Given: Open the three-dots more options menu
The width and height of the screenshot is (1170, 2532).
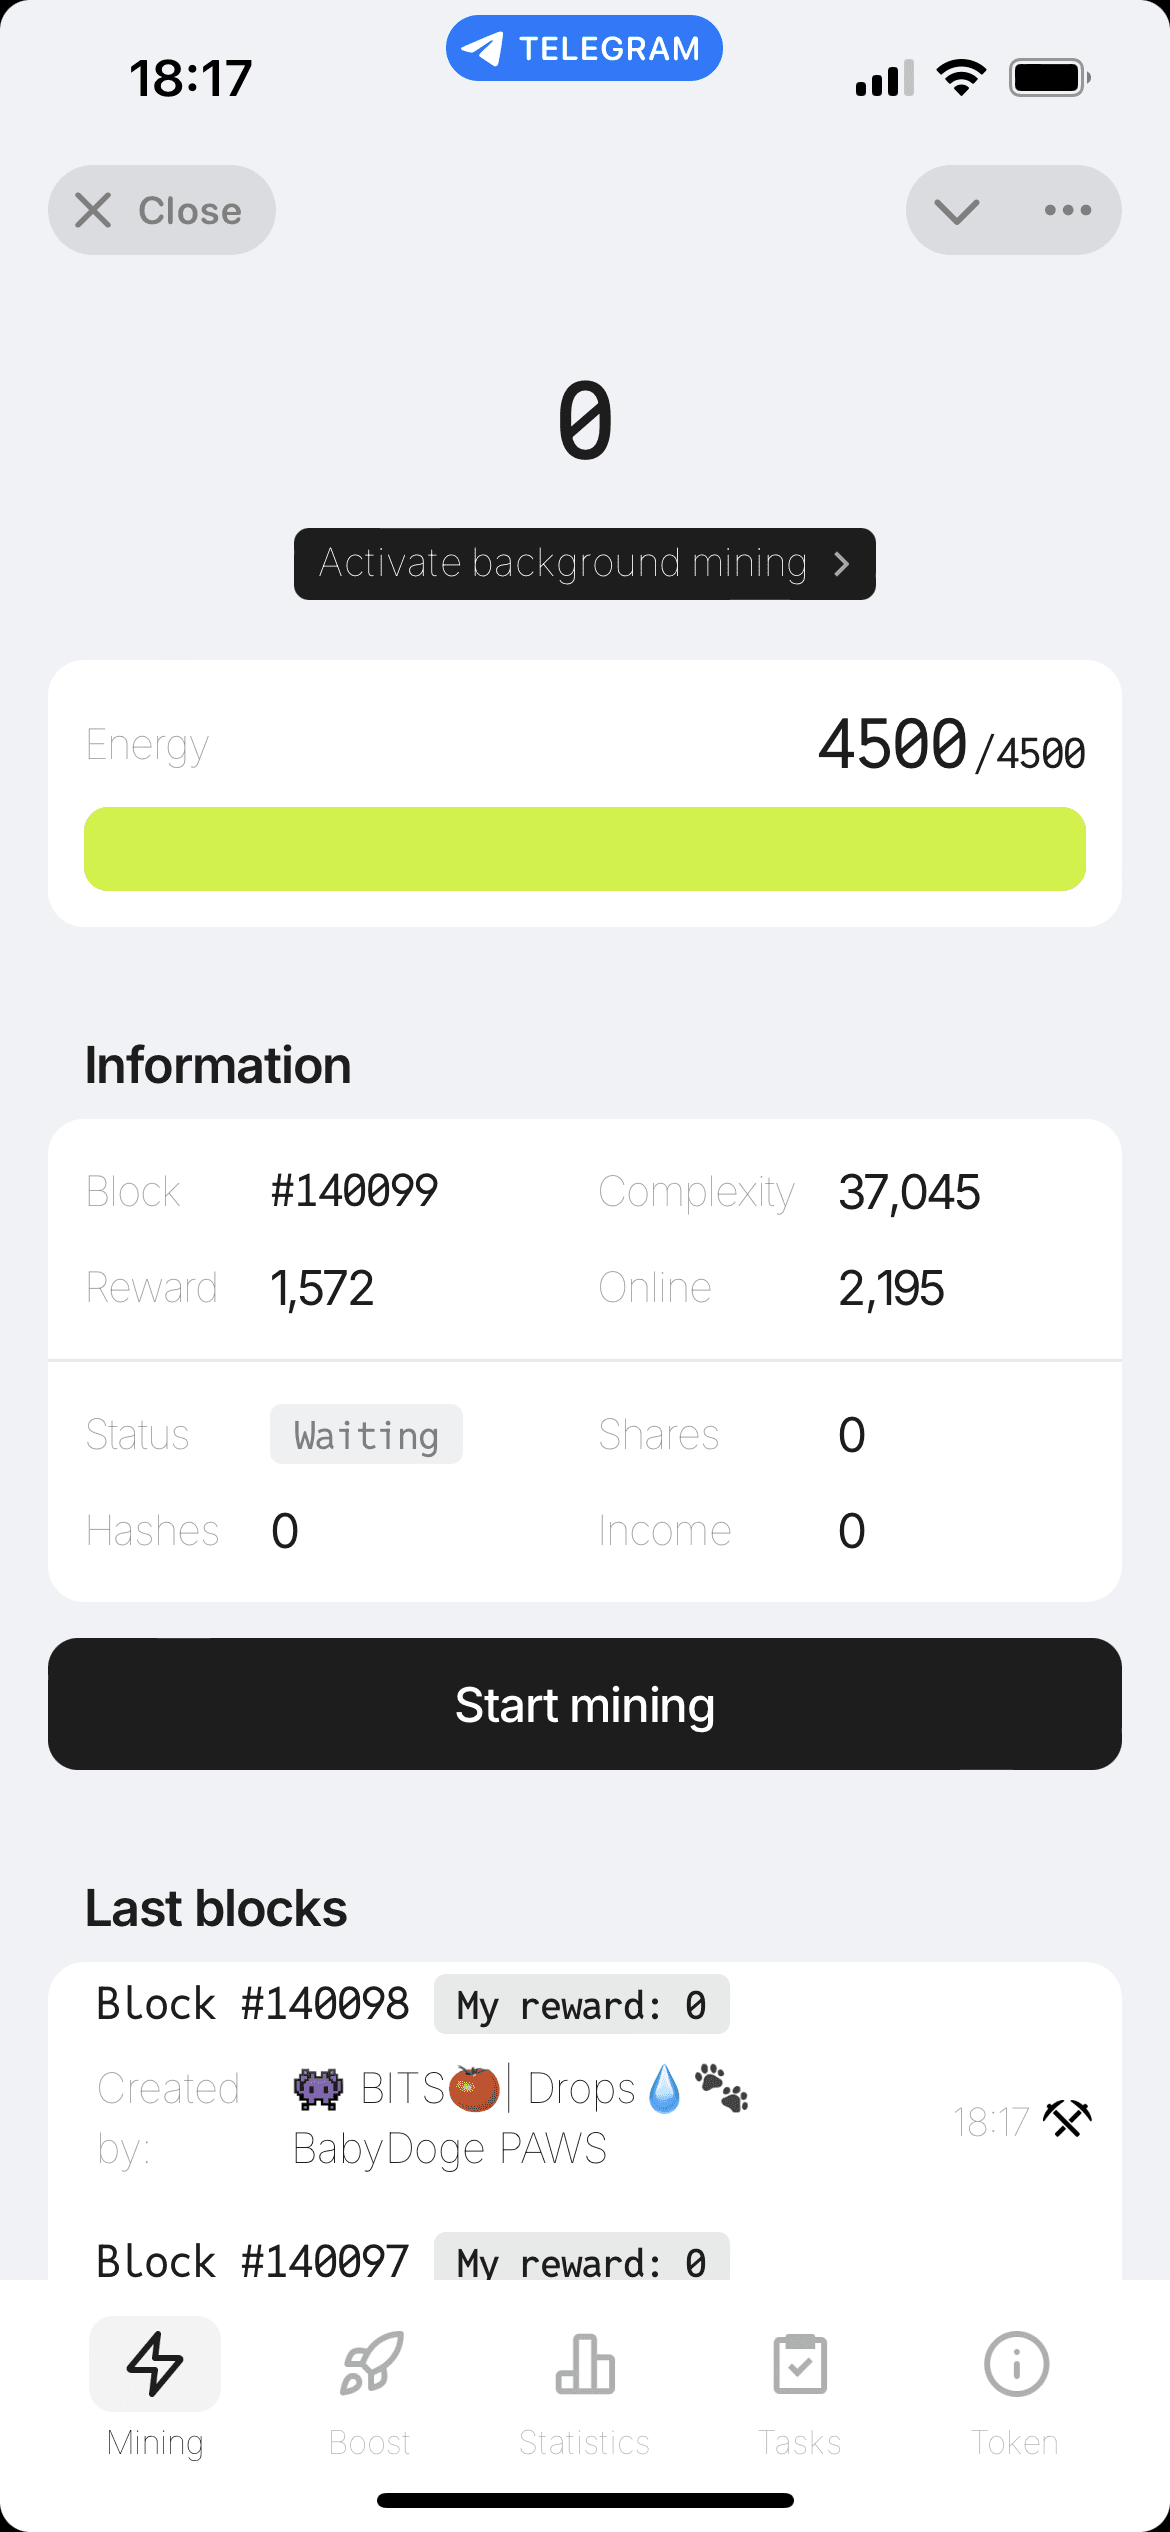Looking at the screenshot, I should [x=1067, y=210].
